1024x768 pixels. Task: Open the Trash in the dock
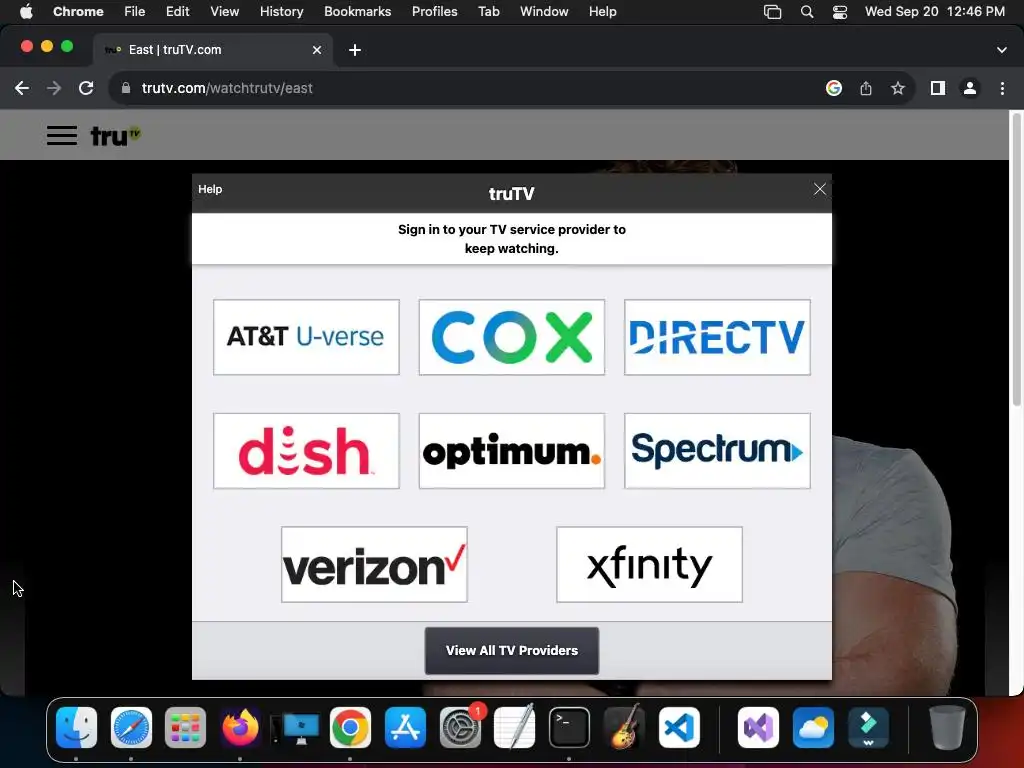pos(946,727)
